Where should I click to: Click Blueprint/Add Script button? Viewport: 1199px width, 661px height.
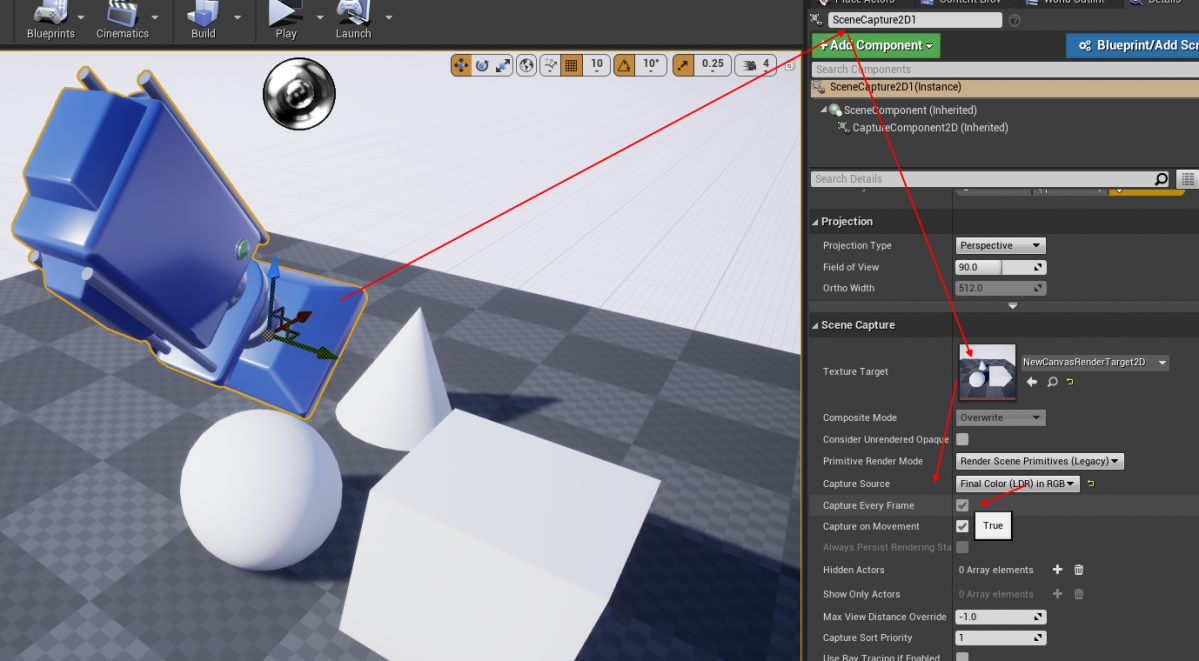pyautogui.click(x=1135, y=45)
